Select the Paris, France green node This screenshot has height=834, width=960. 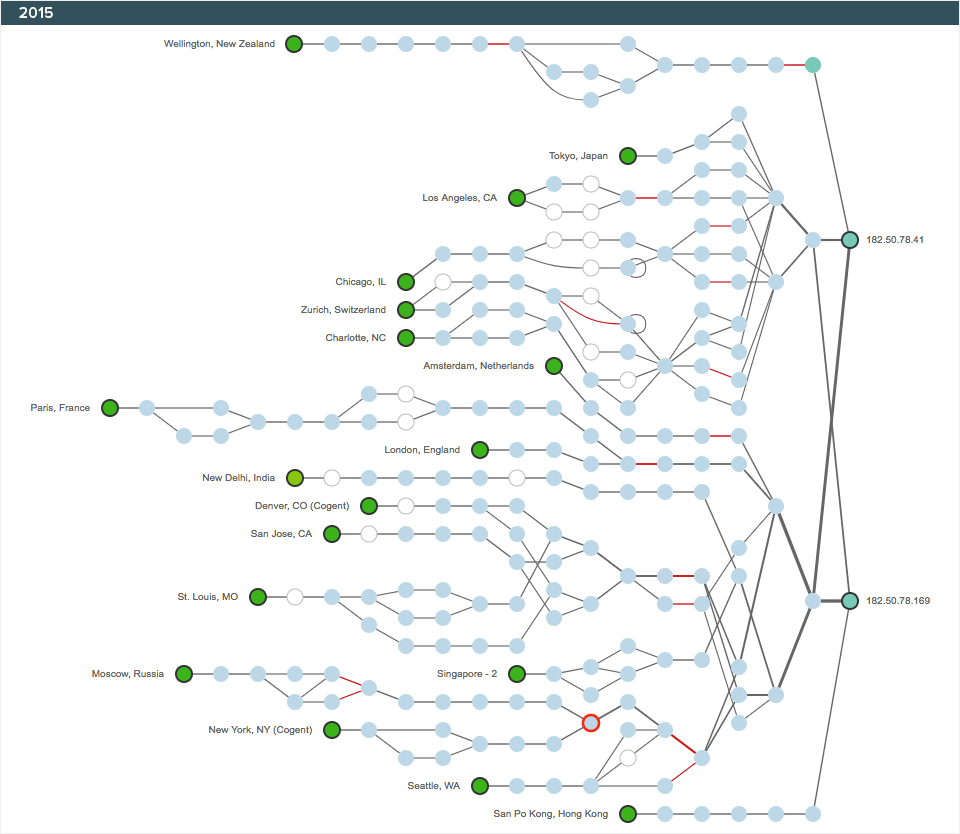(x=110, y=408)
